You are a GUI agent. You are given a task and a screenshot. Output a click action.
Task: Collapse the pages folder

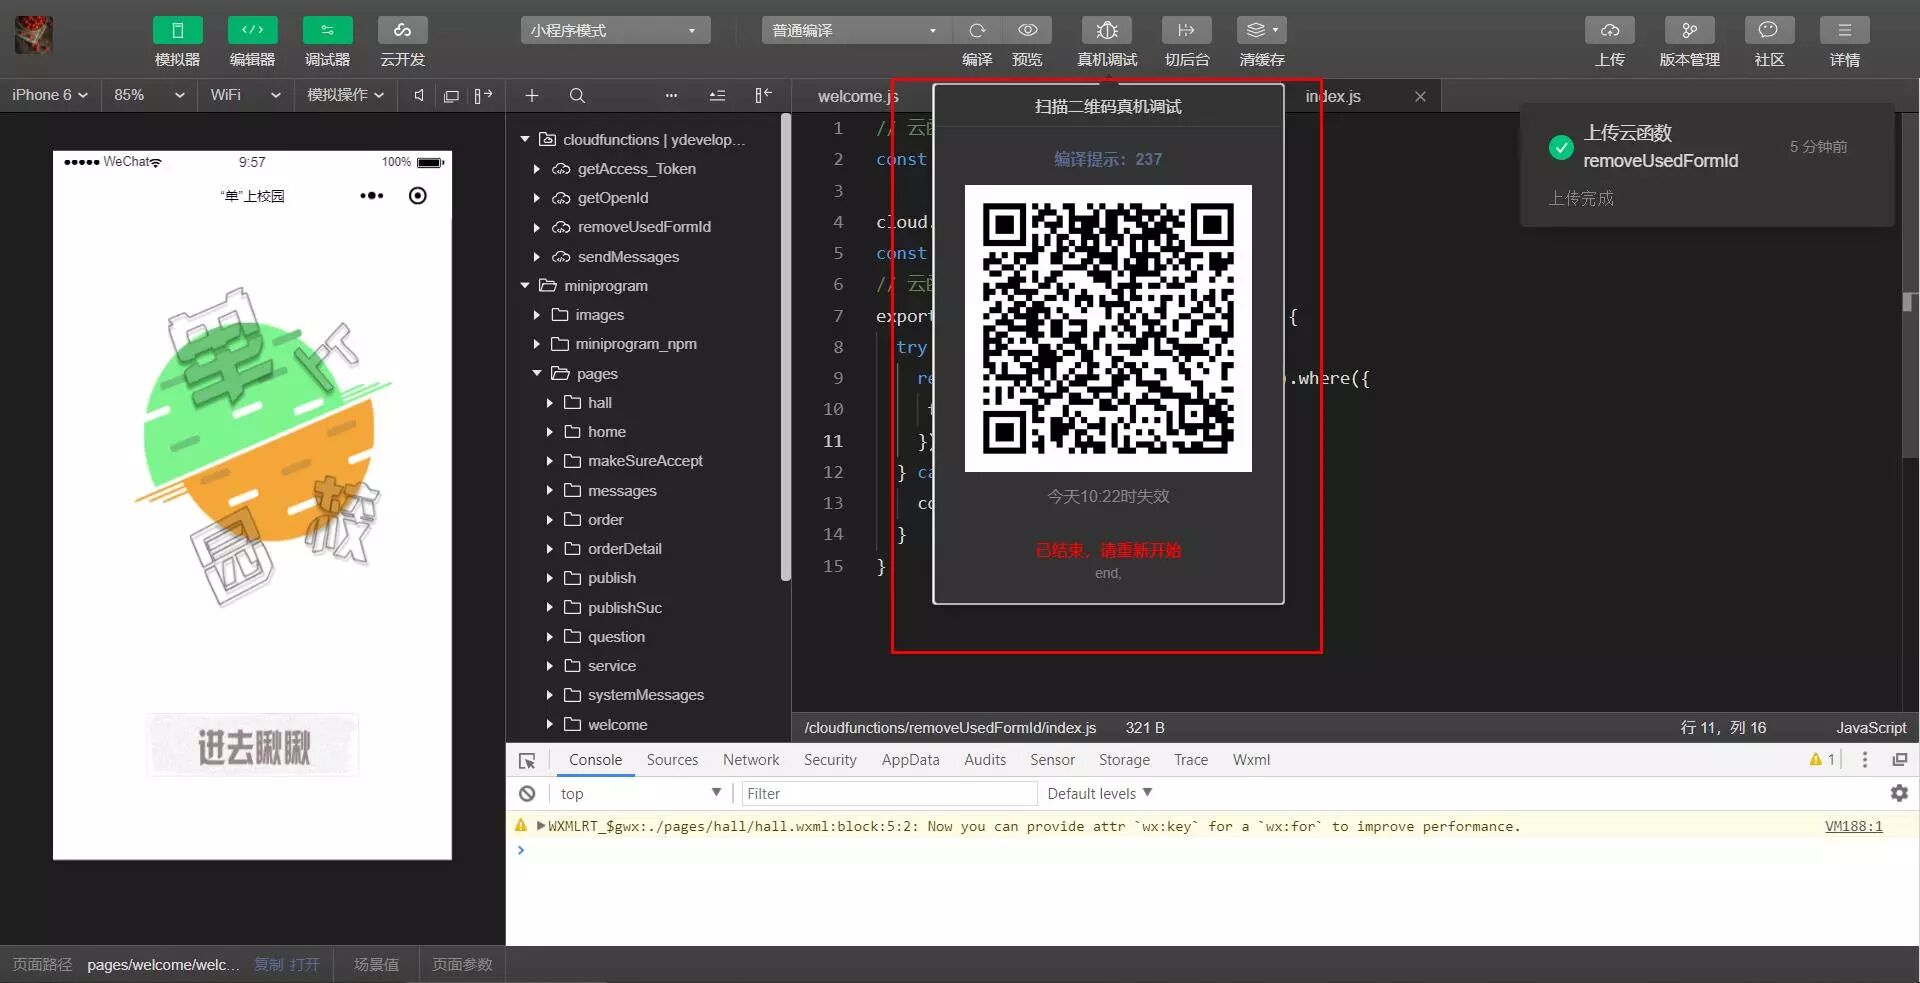point(537,374)
